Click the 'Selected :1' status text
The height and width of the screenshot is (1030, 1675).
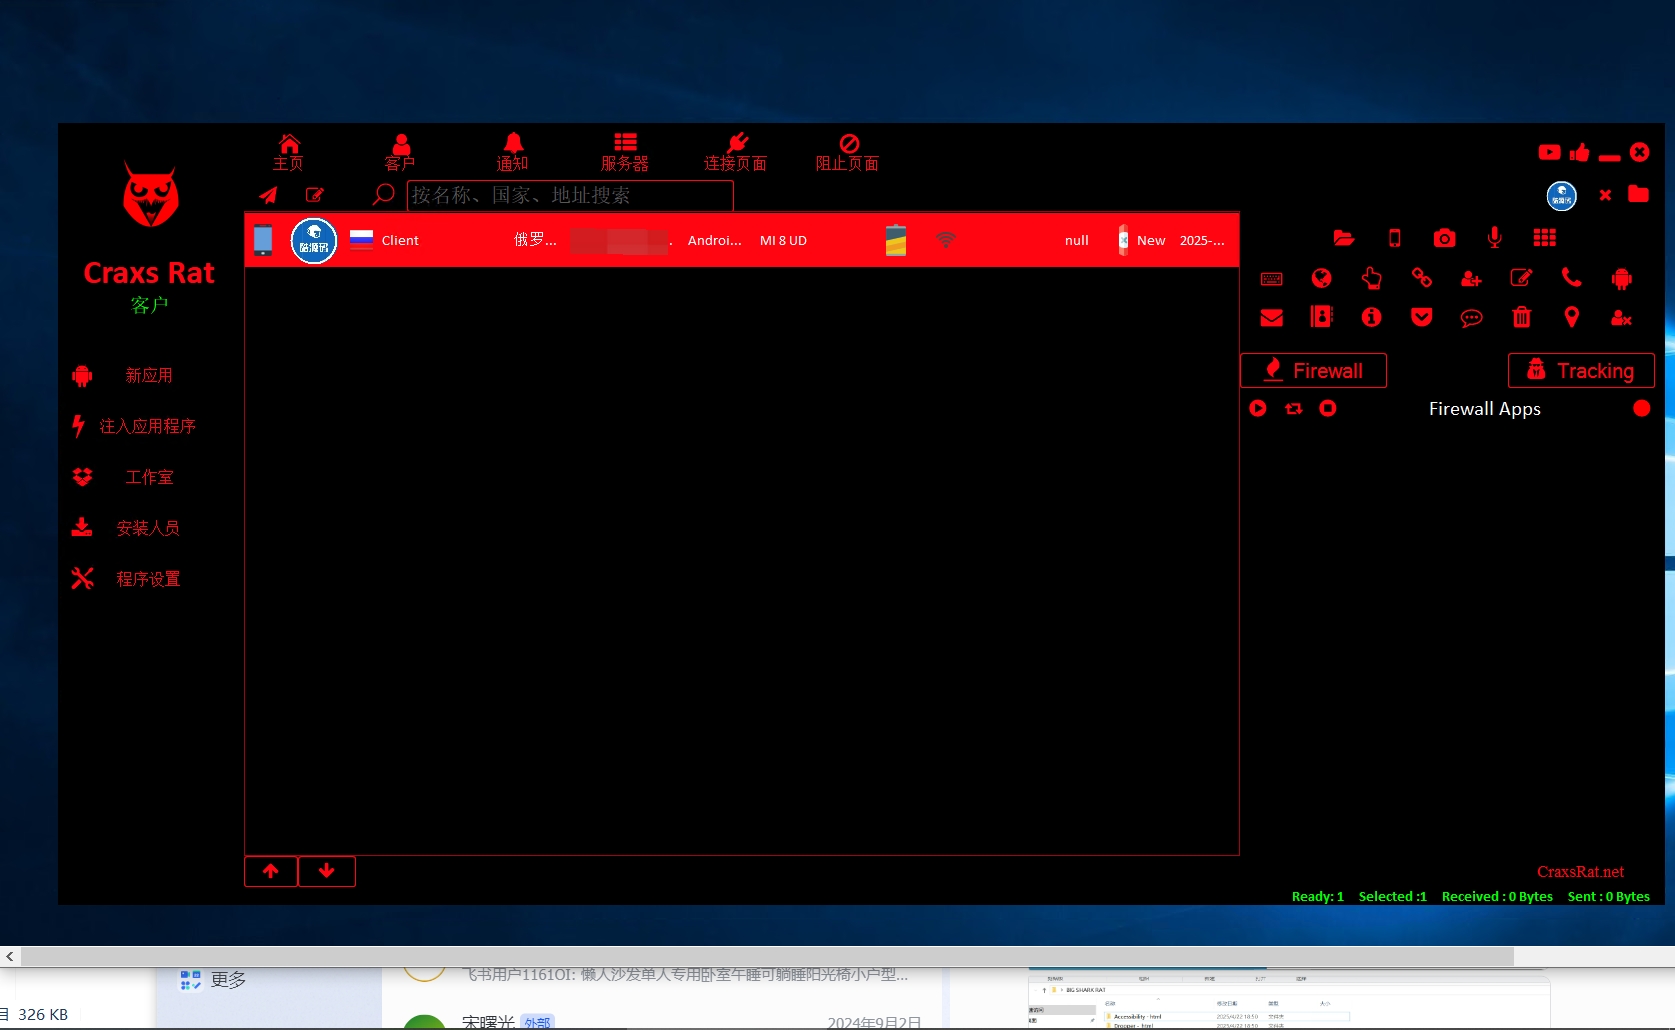coord(1392,897)
